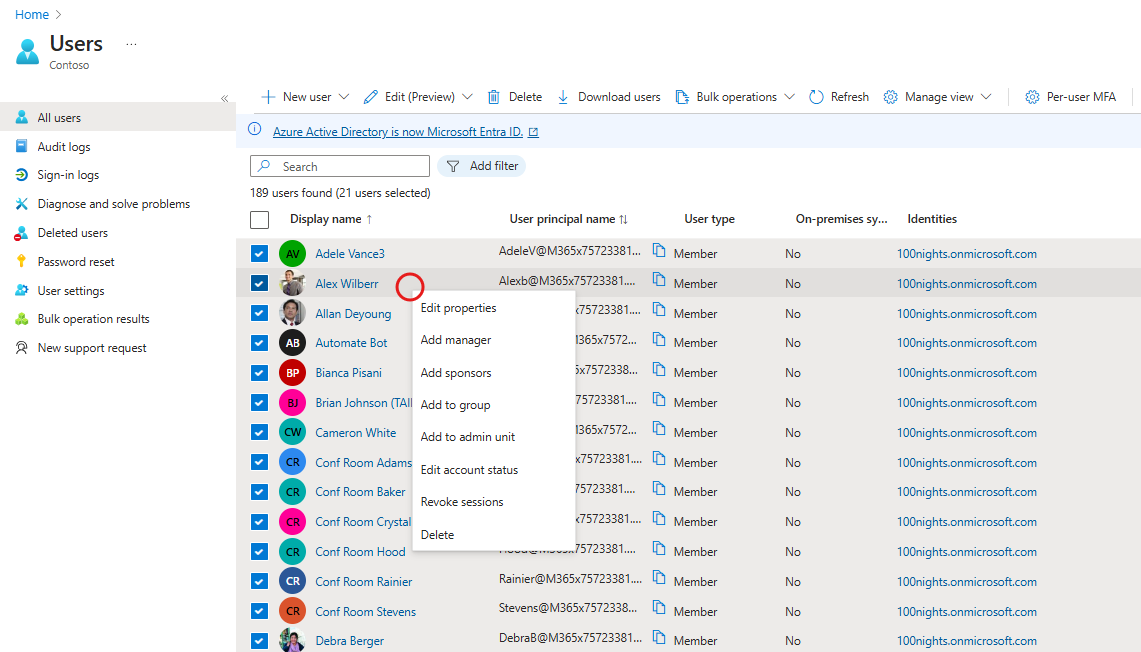Uncheck the Allan Deyoung checkbox

coord(259,313)
